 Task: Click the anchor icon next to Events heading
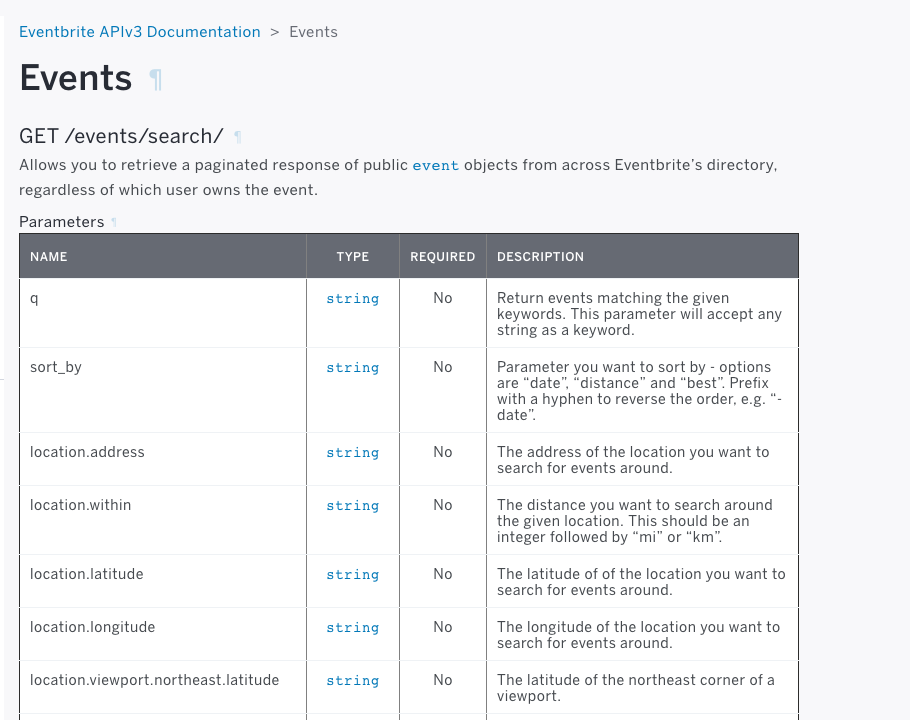pyautogui.click(x=156, y=78)
